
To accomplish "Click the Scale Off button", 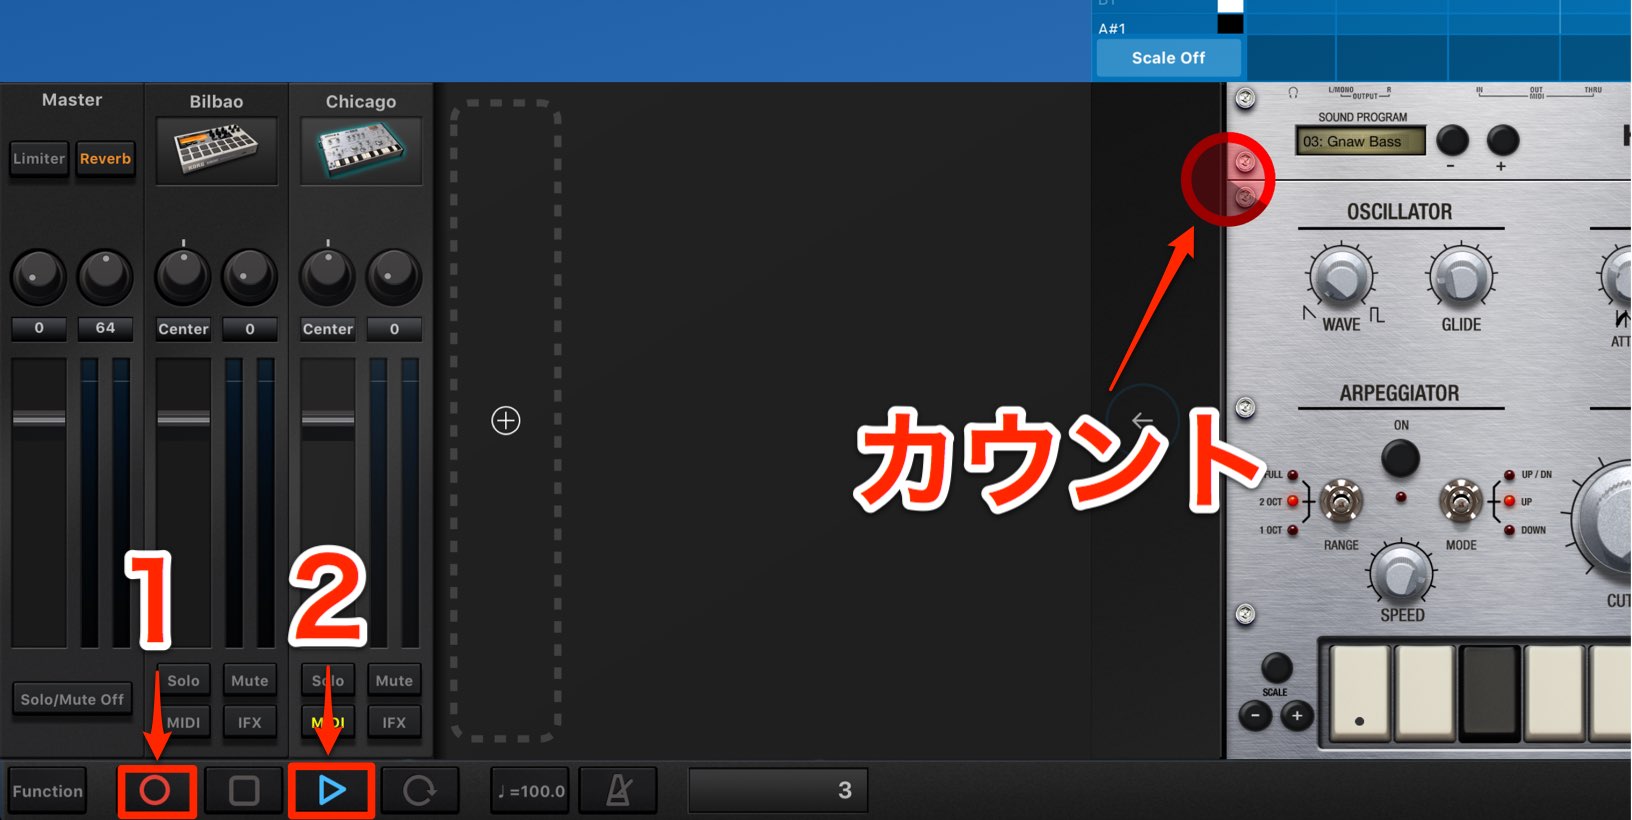I will (1169, 58).
